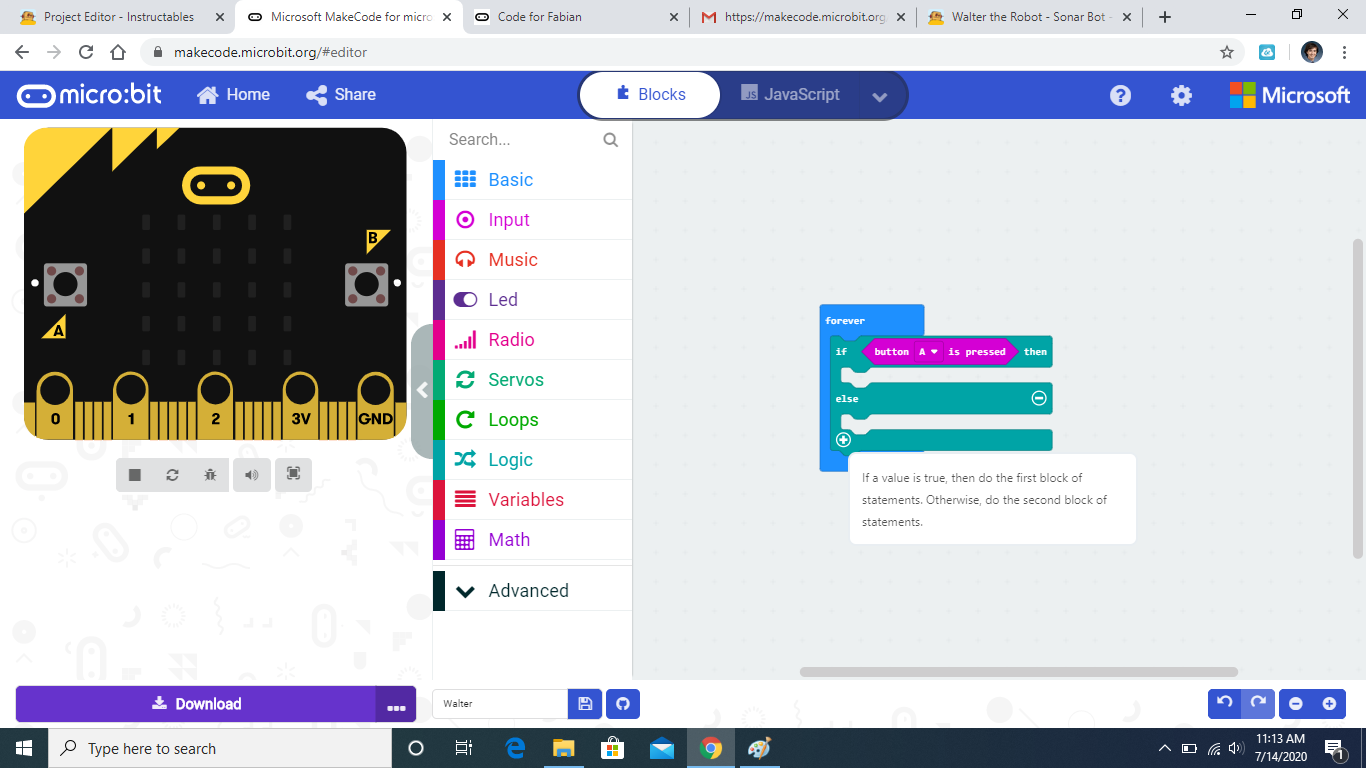Image resolution: width=1366 pixels, height=768 pixels.
Task: Click the micro:bit logo
Action: (89, 95)
